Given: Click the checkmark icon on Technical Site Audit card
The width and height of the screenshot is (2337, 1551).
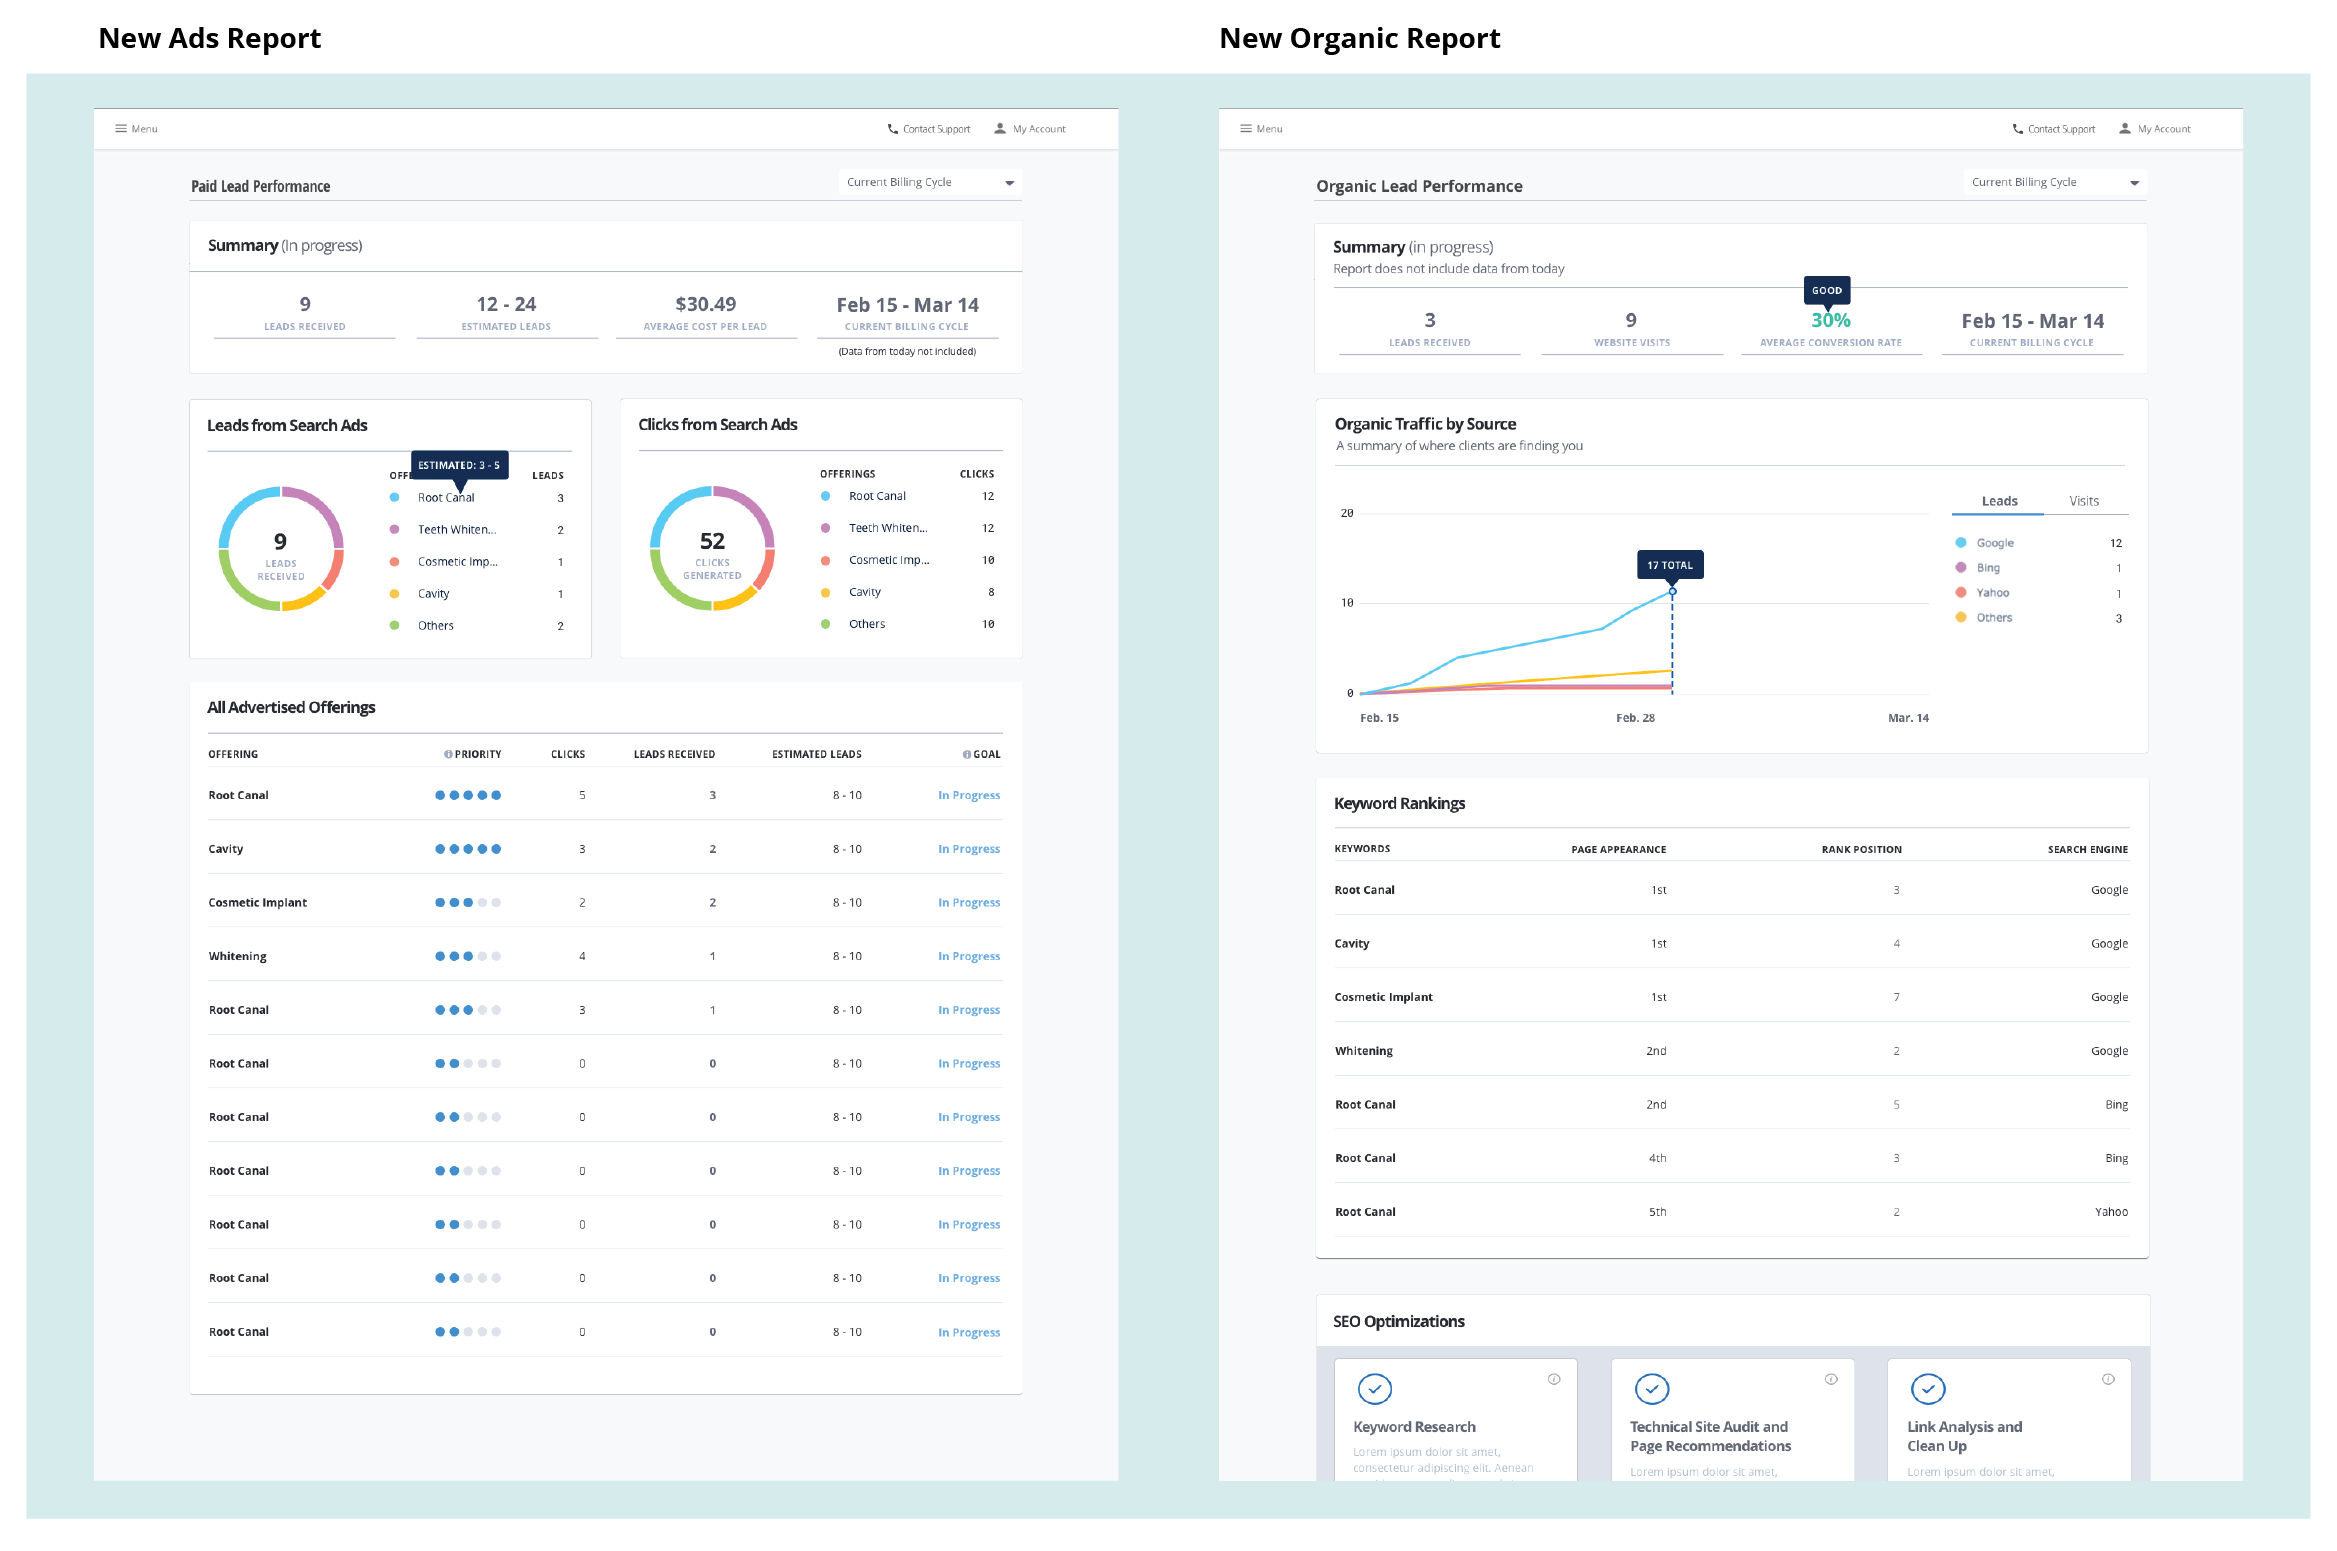Looking at the screenshot, I should coord(1652,1389).
